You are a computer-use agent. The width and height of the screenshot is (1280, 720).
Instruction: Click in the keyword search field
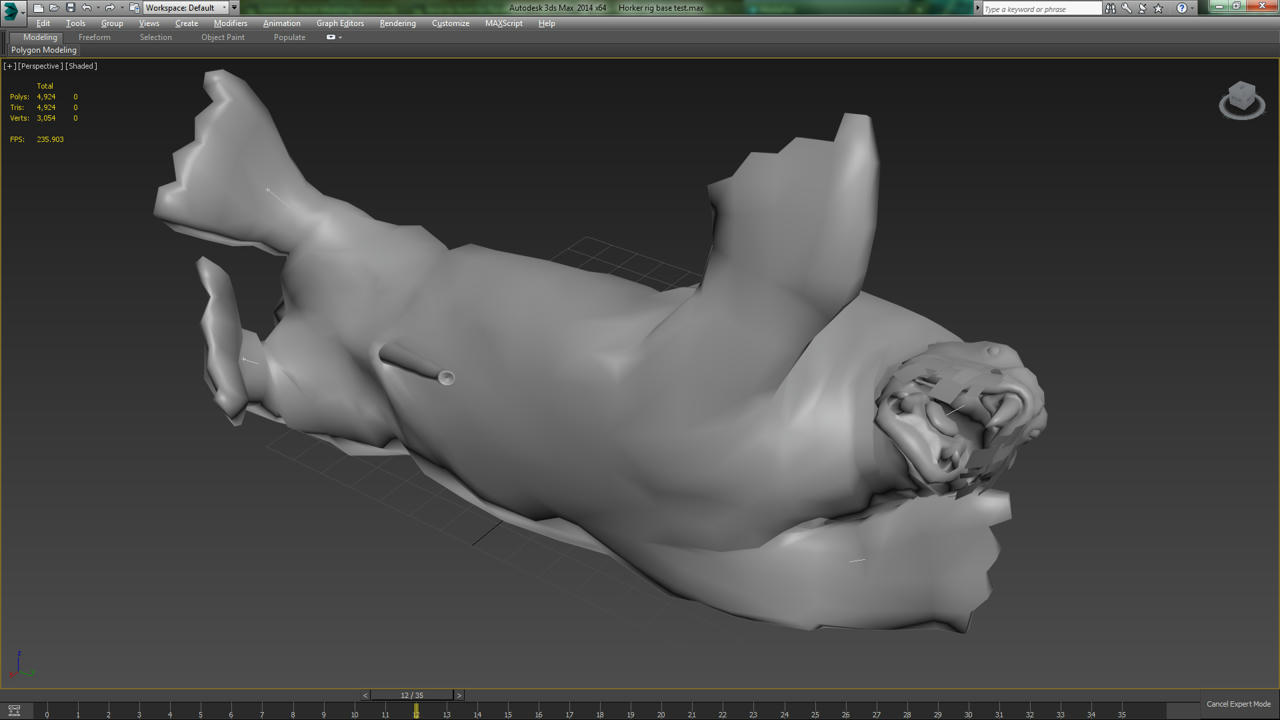click(x=1042, y=9)
